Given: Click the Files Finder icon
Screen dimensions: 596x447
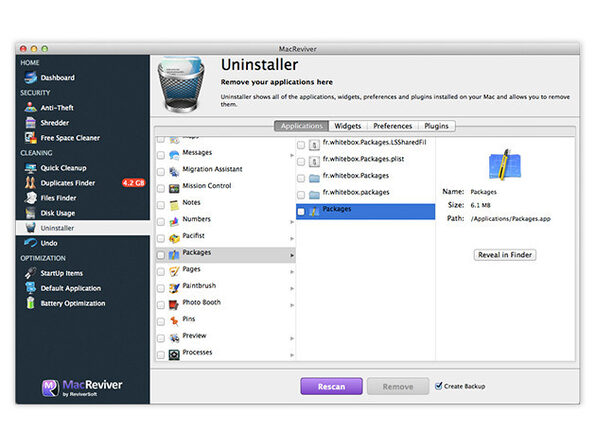Looking at the screenshot, I should point(30,198).
